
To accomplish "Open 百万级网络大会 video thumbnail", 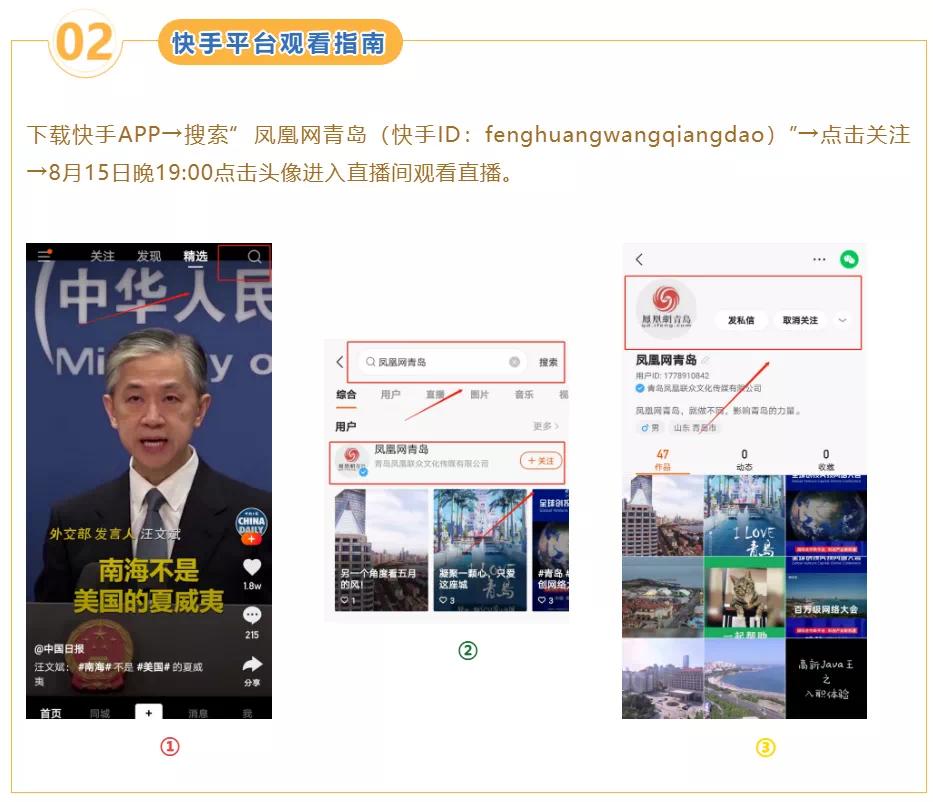I will [x=826, y=597].
